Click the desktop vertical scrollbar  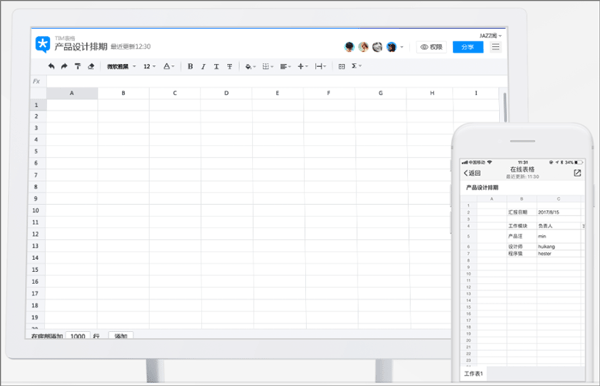coord(505,108)
